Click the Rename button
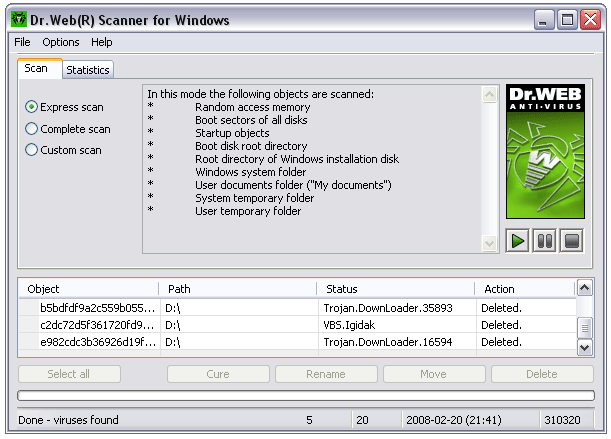This screenshot has width=611, height=439. pos(326,374)
